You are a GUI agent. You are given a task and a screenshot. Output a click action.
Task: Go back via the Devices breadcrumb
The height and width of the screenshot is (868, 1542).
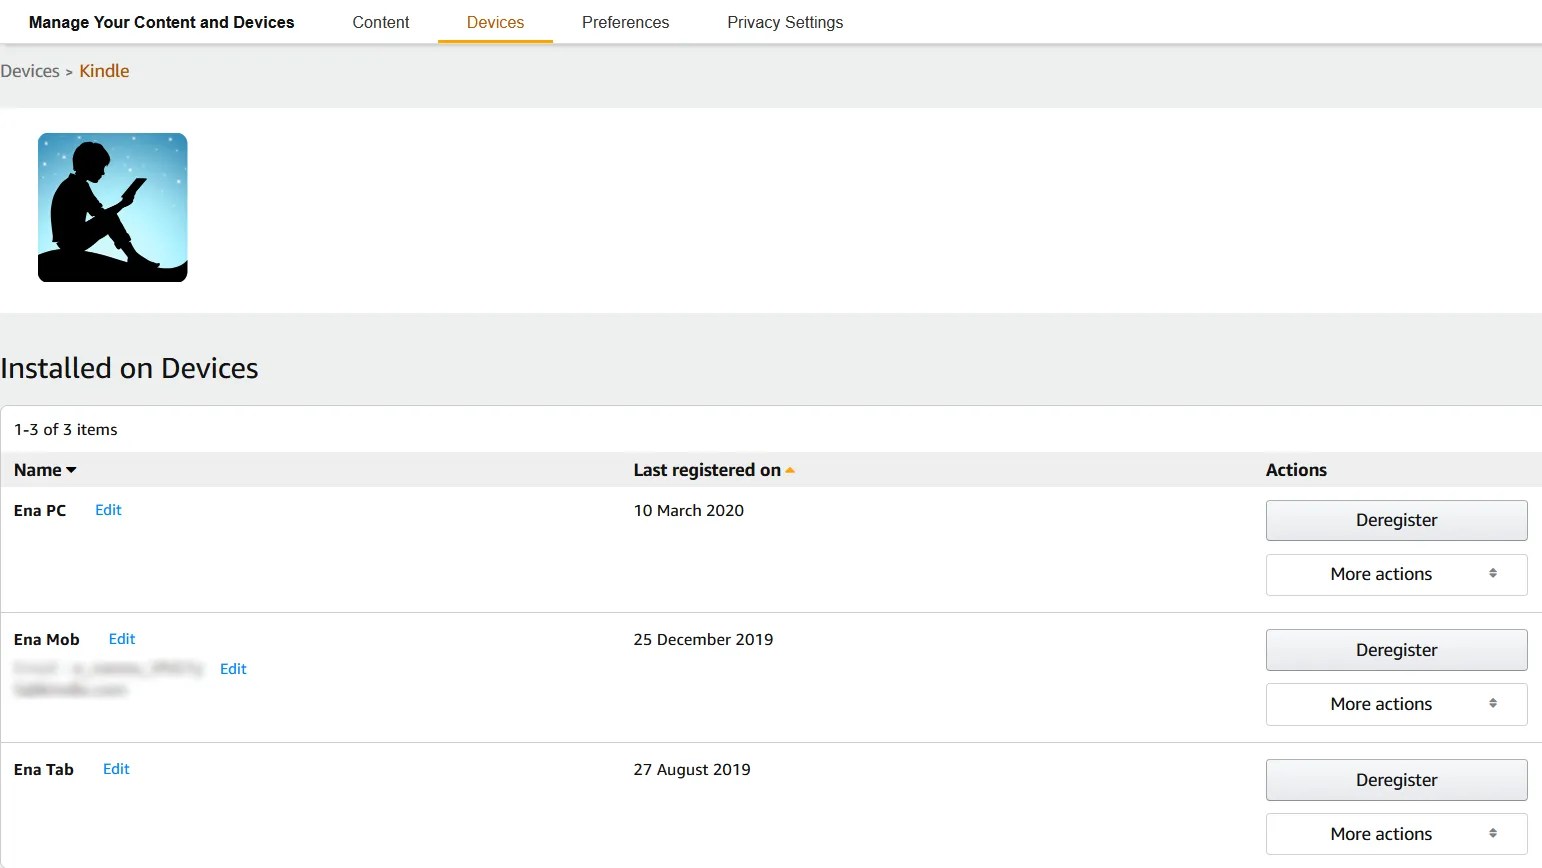30,70
